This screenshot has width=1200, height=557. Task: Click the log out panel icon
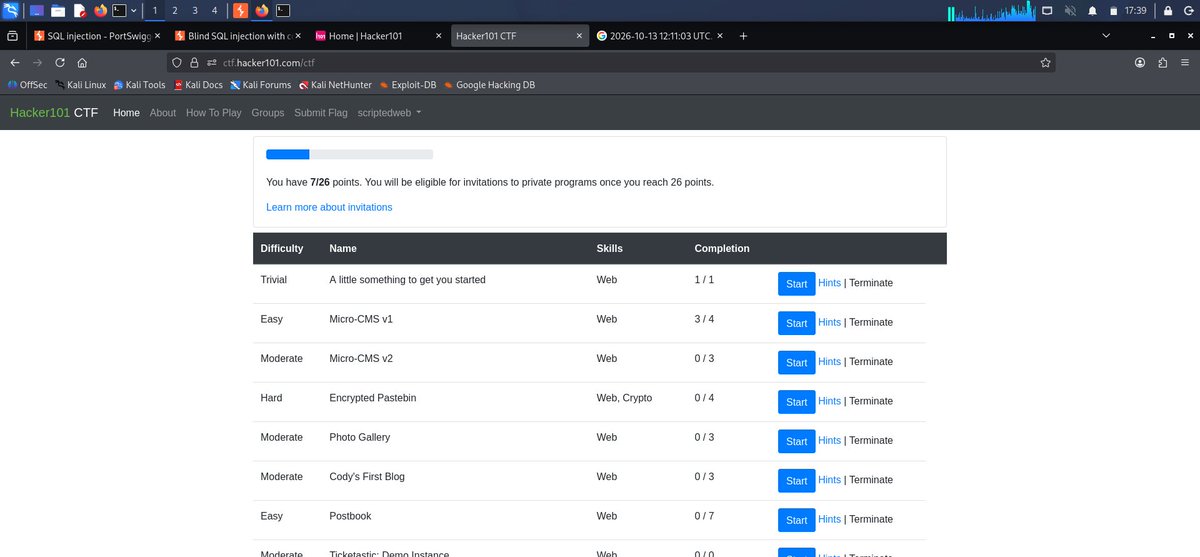1188,10
